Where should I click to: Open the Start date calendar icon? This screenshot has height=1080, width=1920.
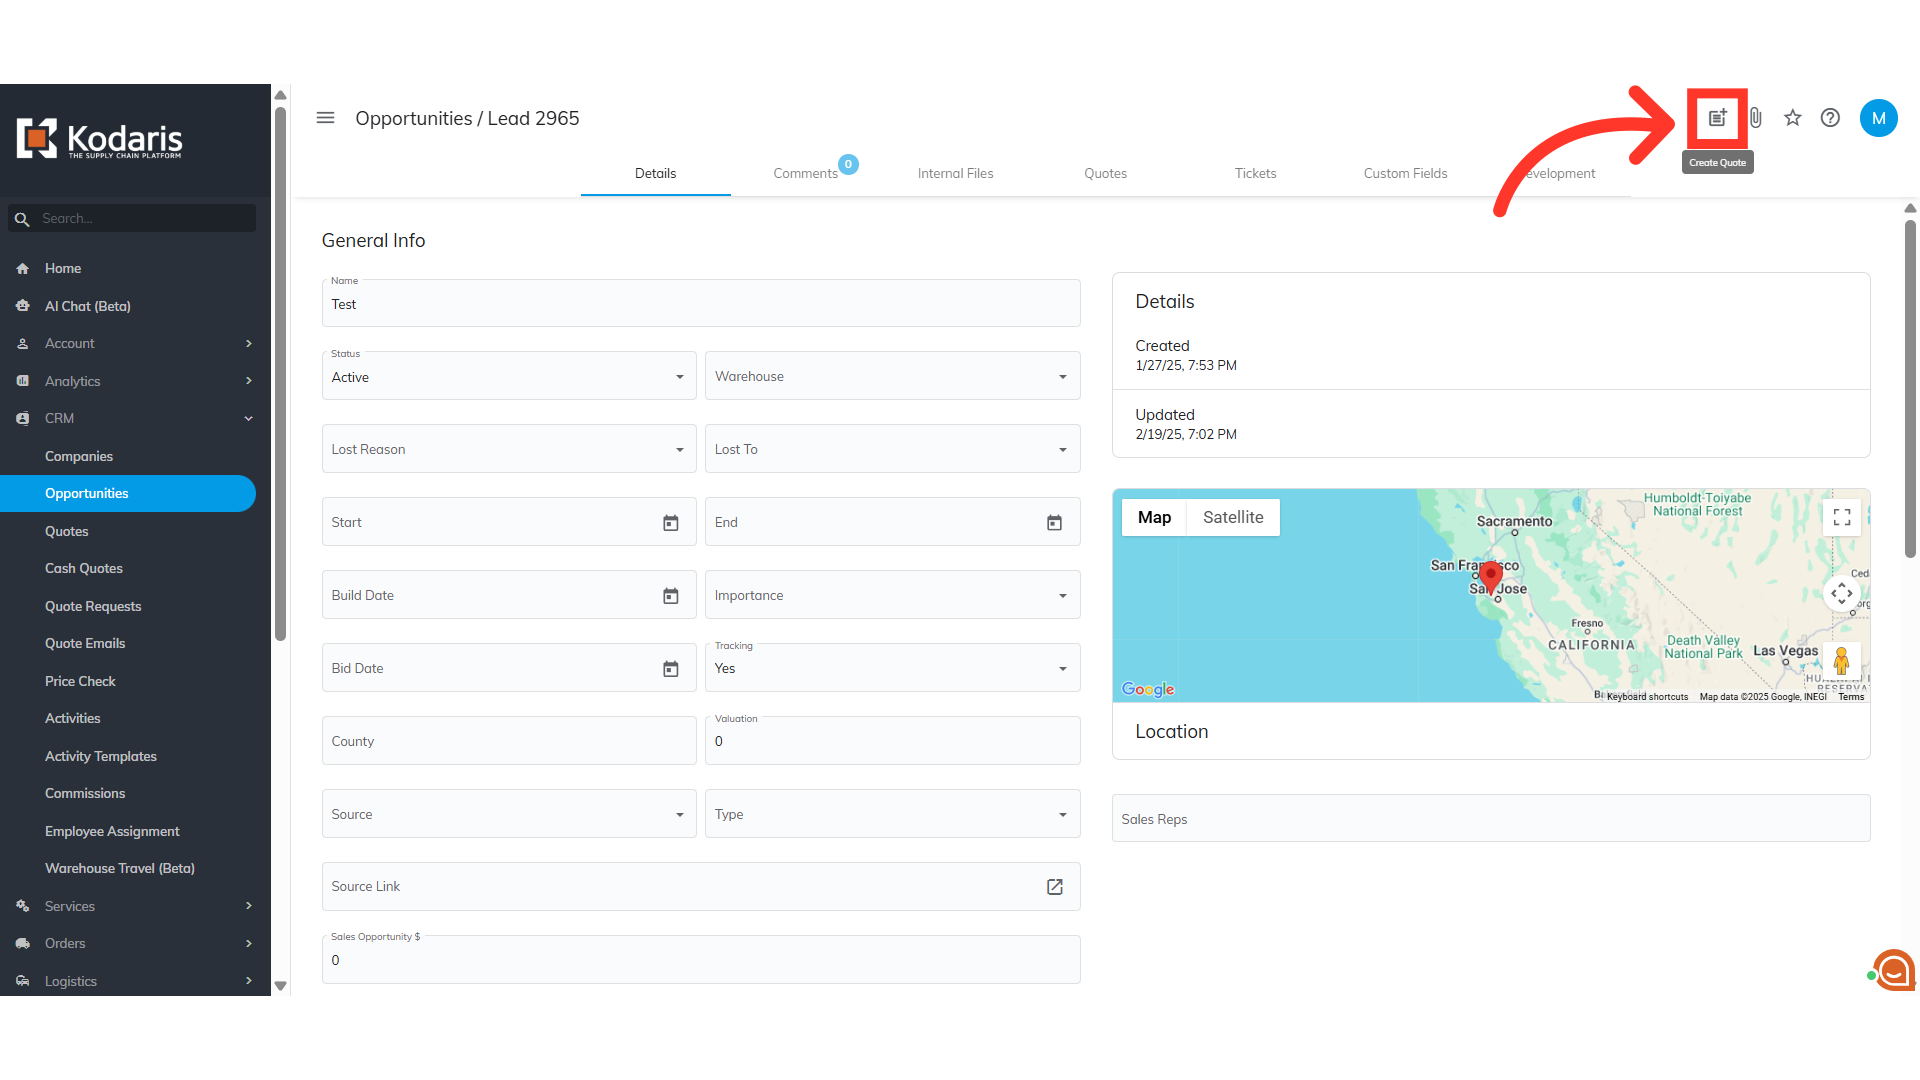click(670, 523)
